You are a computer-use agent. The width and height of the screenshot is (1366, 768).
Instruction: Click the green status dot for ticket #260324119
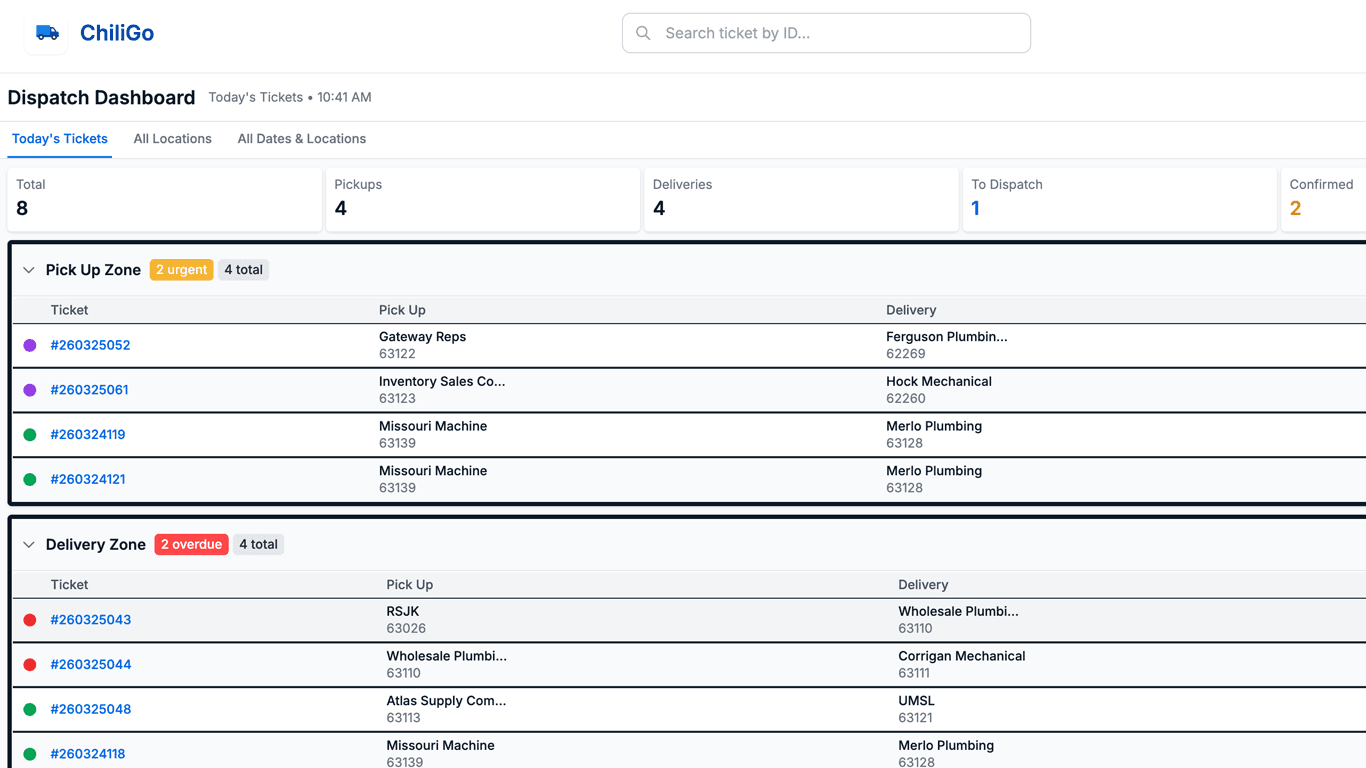click(30, 435)
